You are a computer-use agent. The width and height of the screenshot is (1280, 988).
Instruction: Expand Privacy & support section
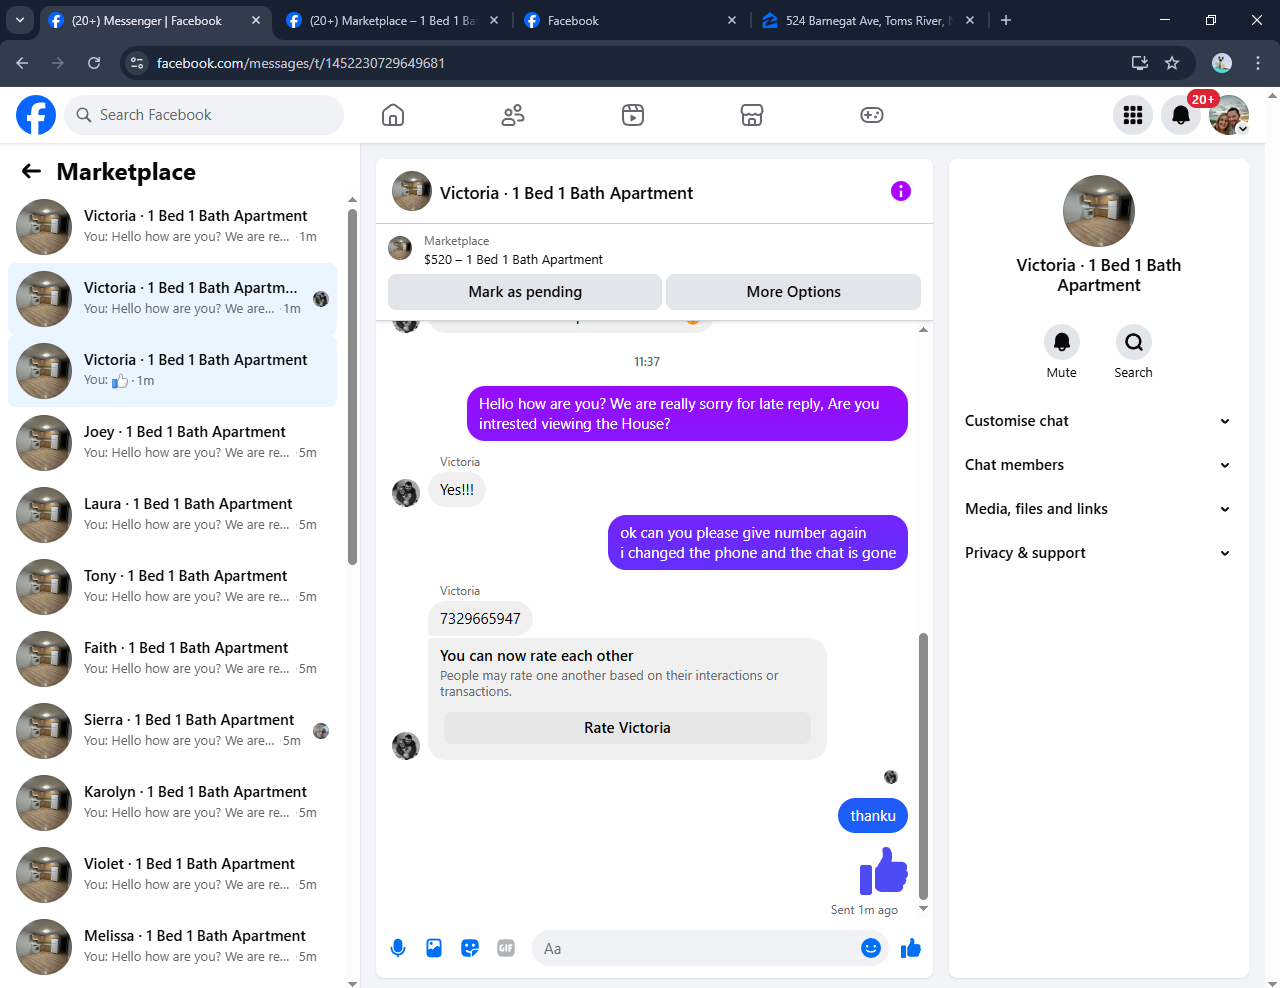click(1098, 553)
